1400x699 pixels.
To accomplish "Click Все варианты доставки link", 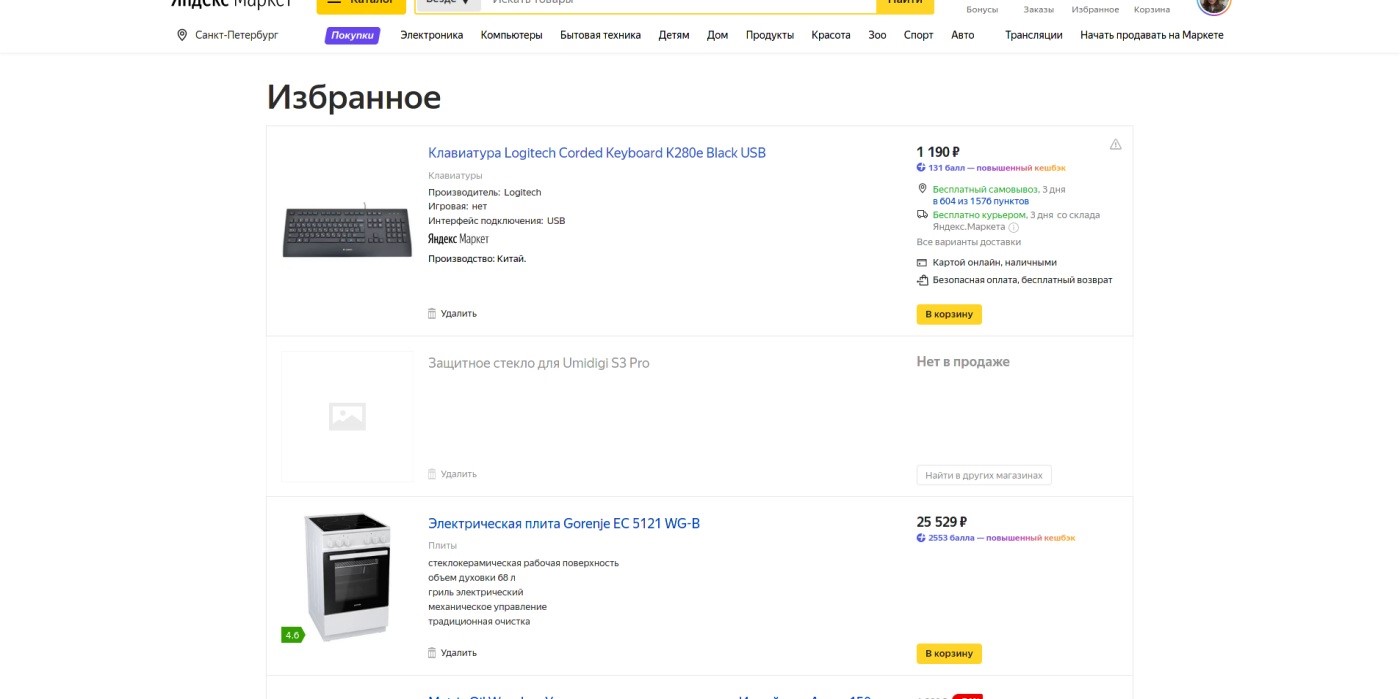I will coord(969,242).
